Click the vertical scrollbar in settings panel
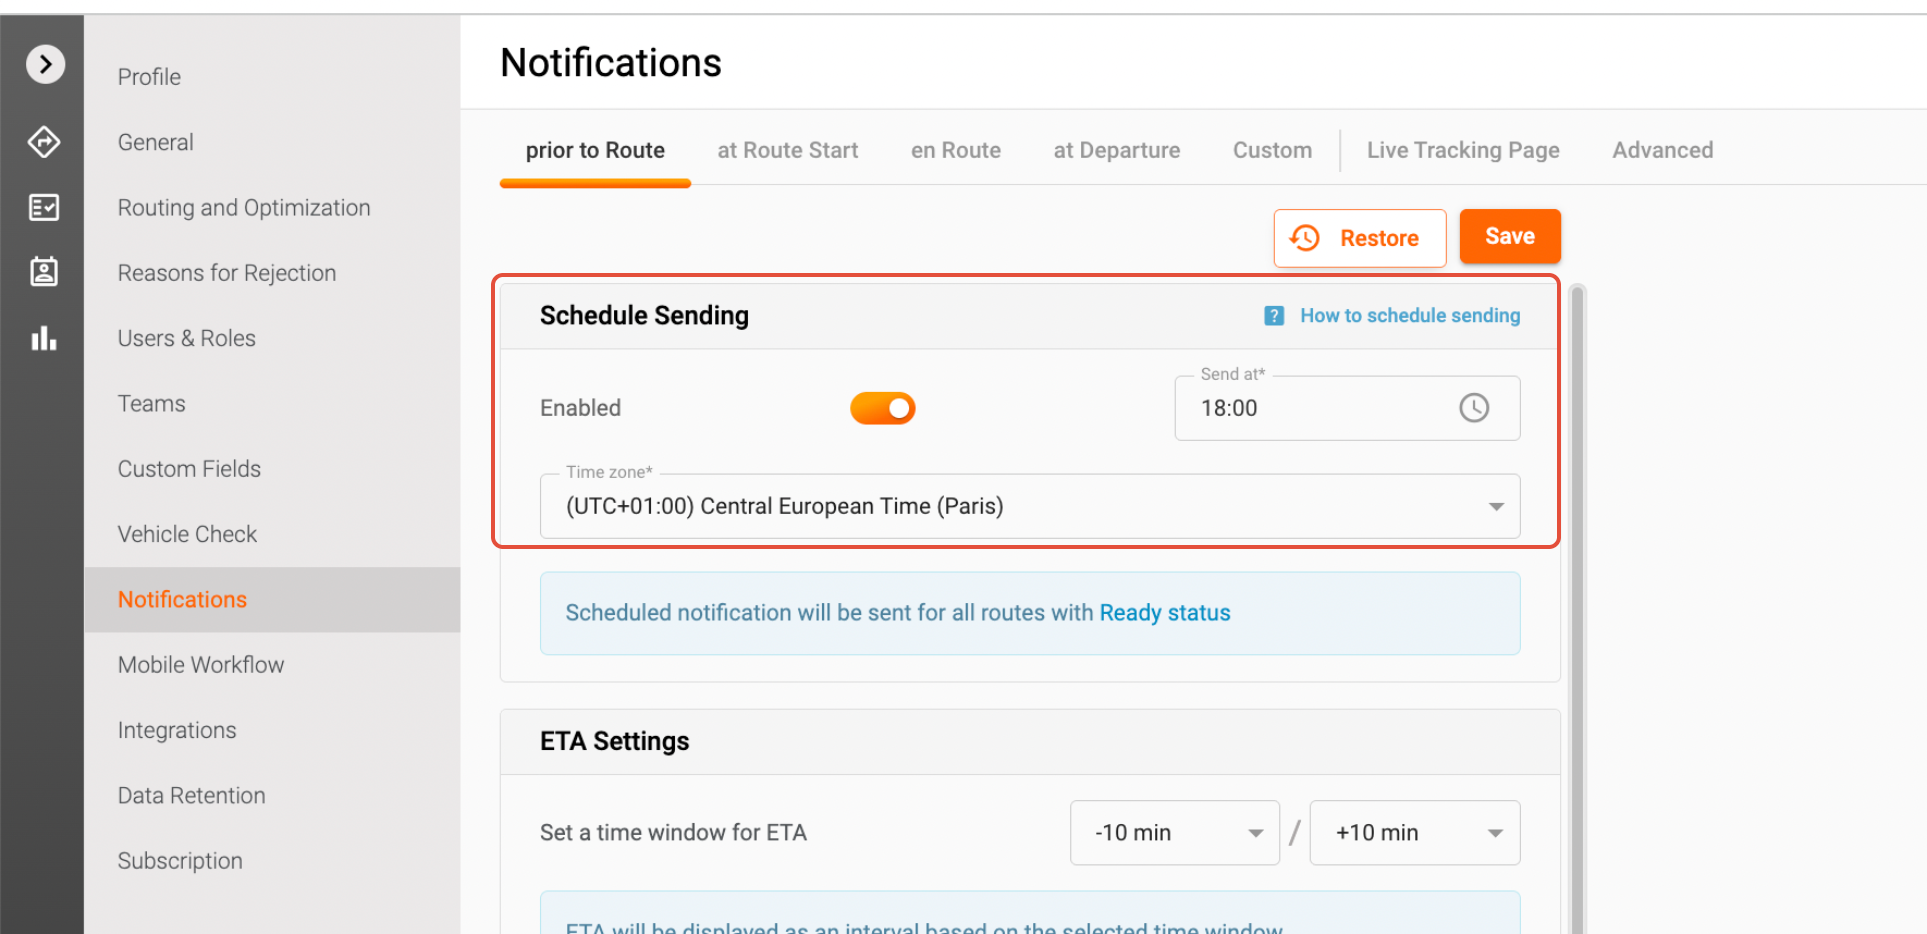 coord(1577,600)
